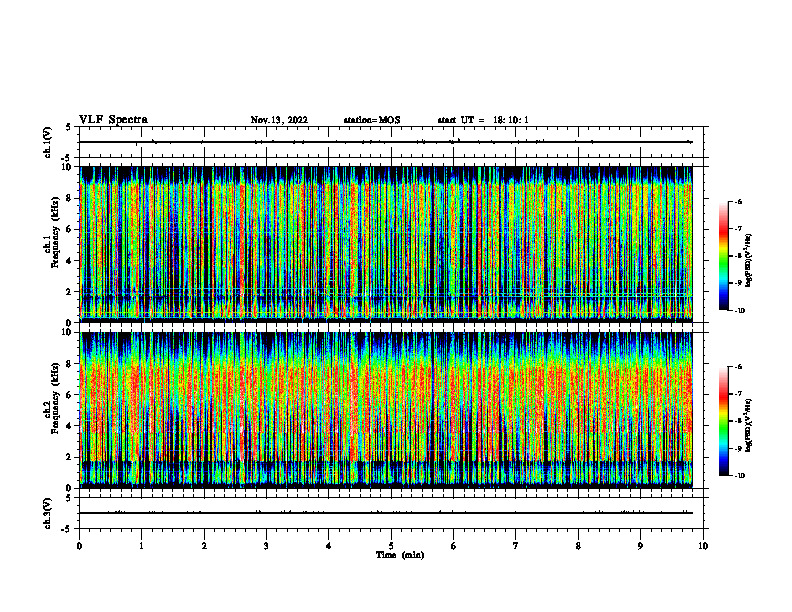The image size is (792, 612).
Task: Click tick label '2' on the time axis
Action: (204, 546)
